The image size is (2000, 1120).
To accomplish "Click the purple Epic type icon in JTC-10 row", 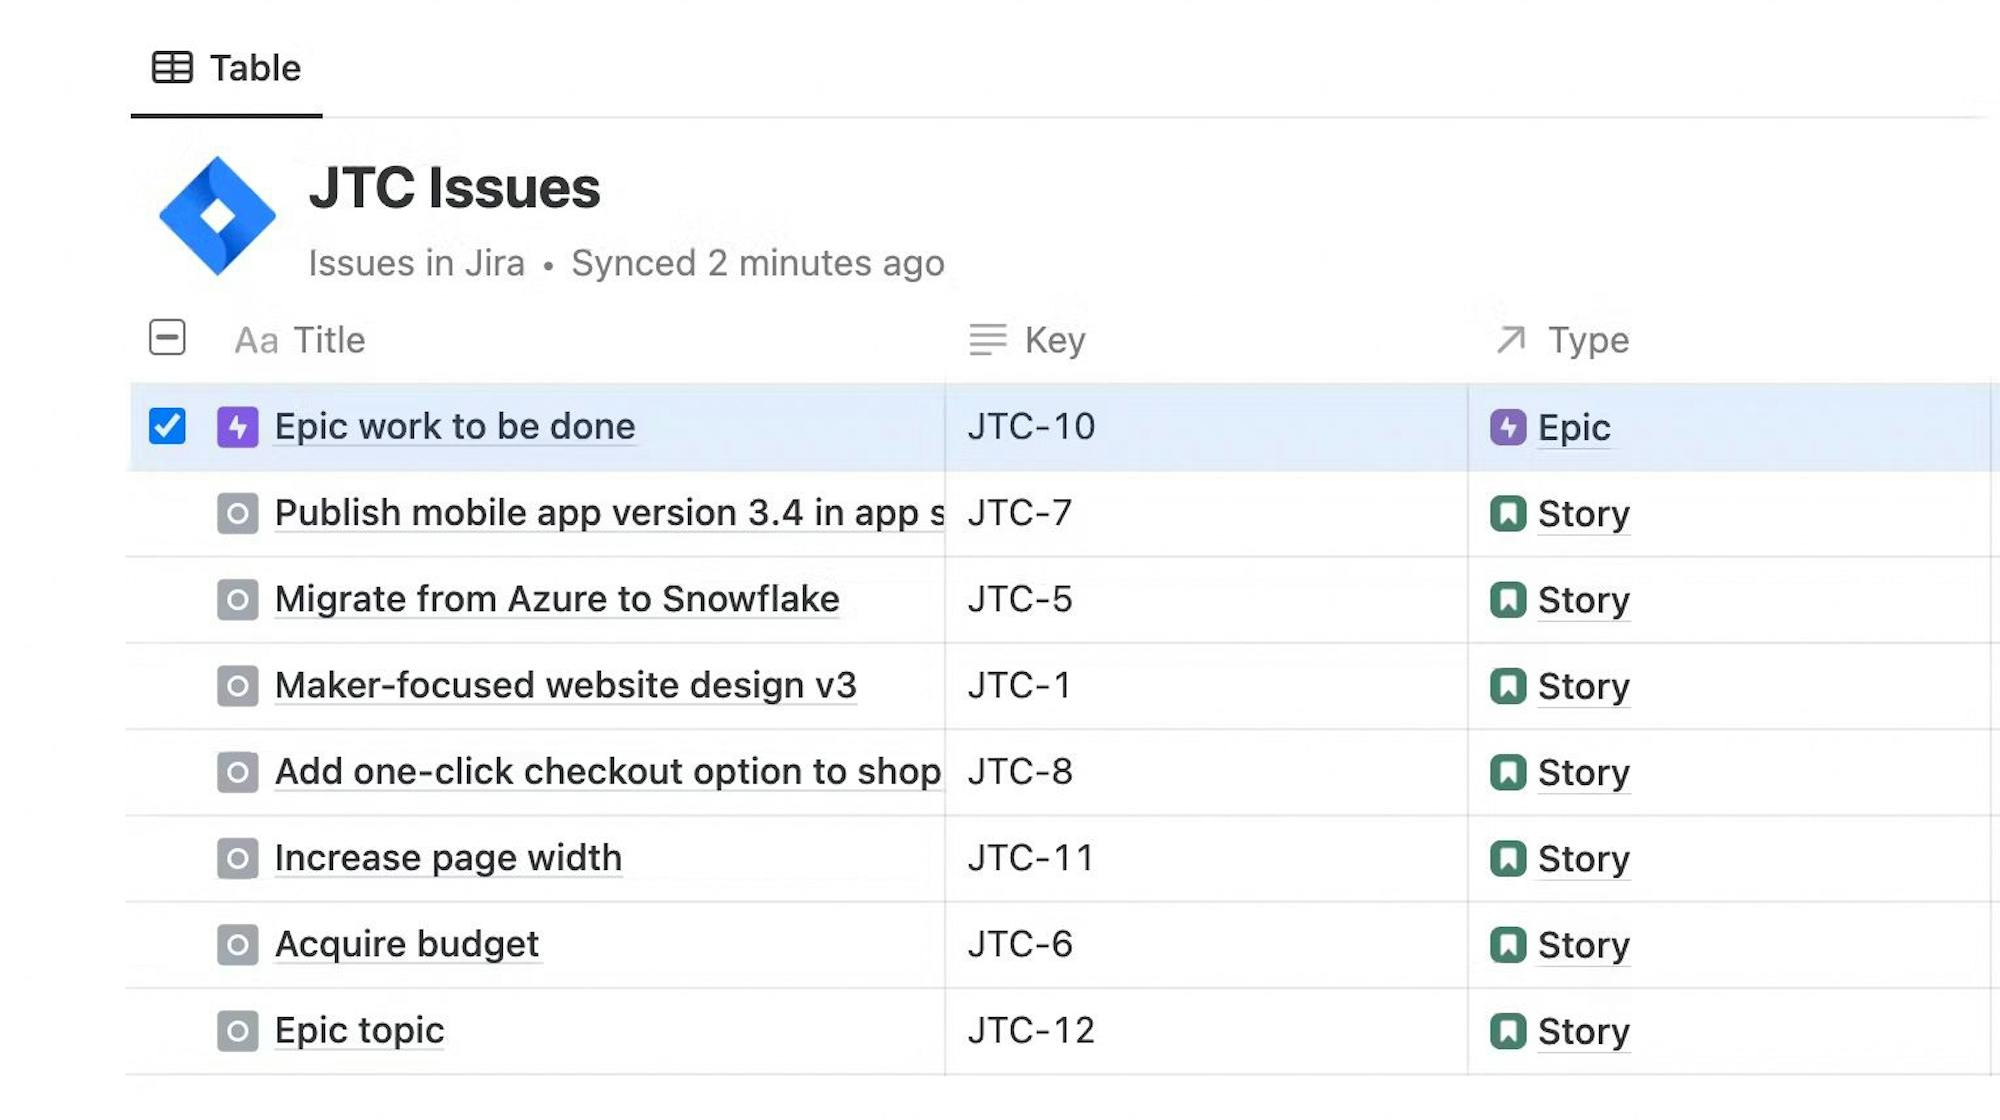I will [x=1508, y=427].
